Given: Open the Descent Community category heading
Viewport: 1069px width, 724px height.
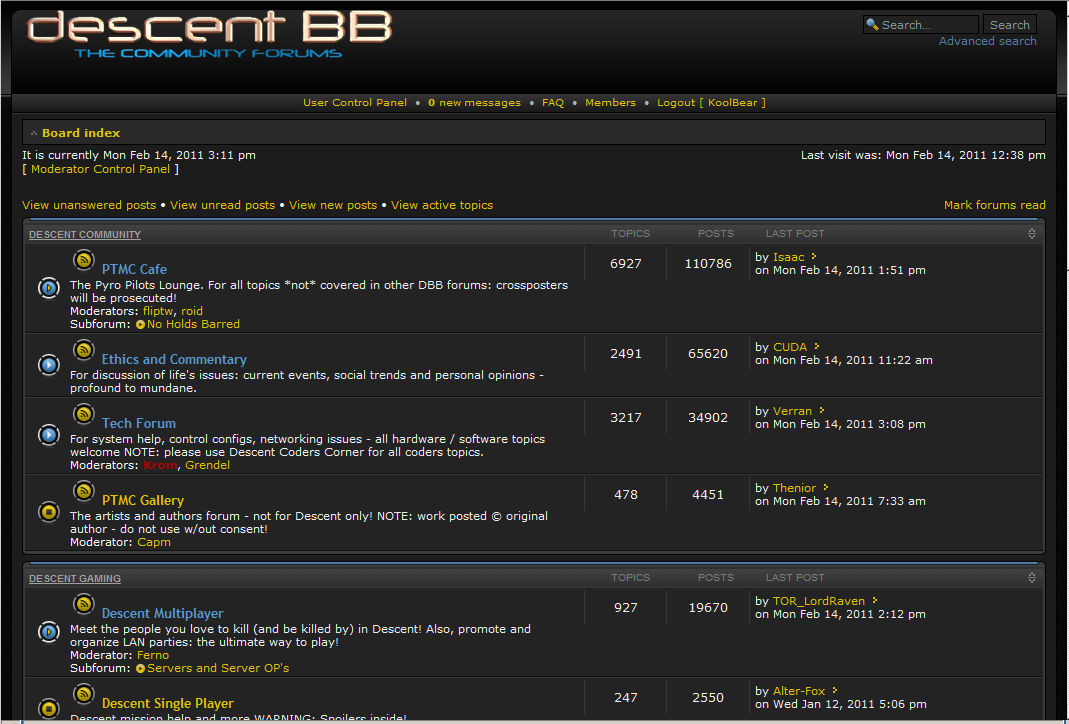Looking at the screenshot, I should pos(85,235).
